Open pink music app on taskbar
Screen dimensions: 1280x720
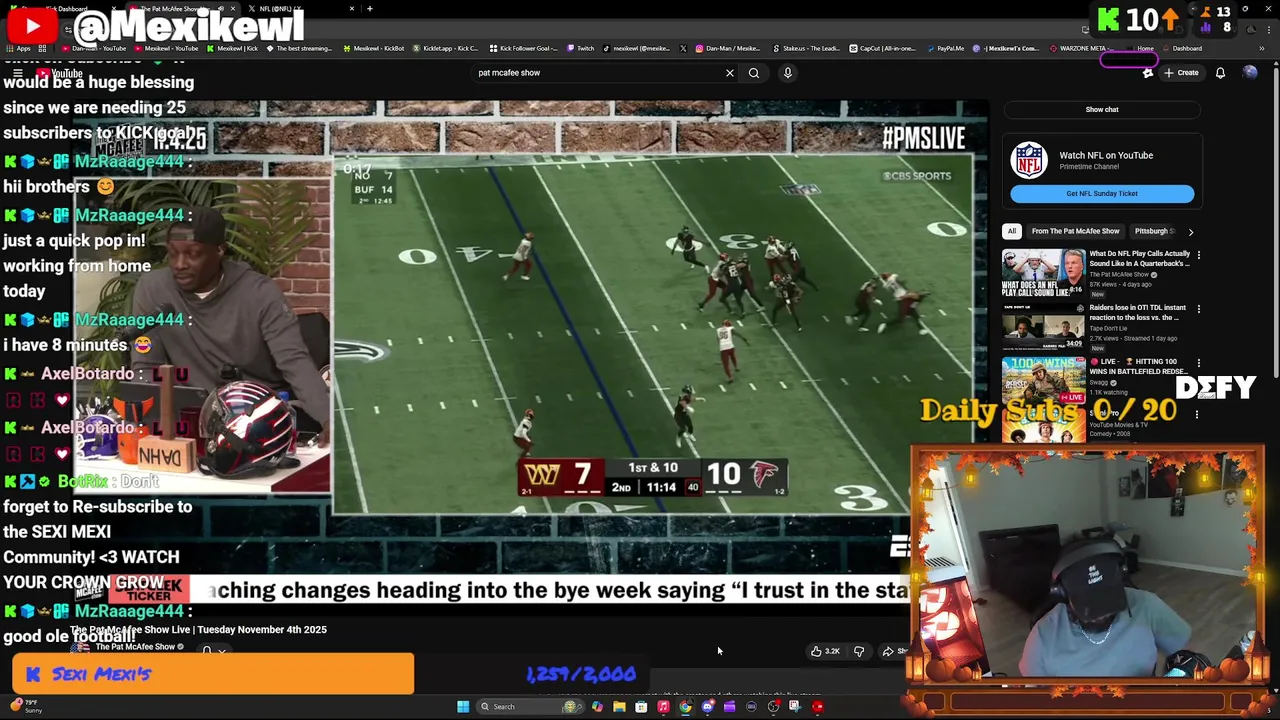[663, 707]
